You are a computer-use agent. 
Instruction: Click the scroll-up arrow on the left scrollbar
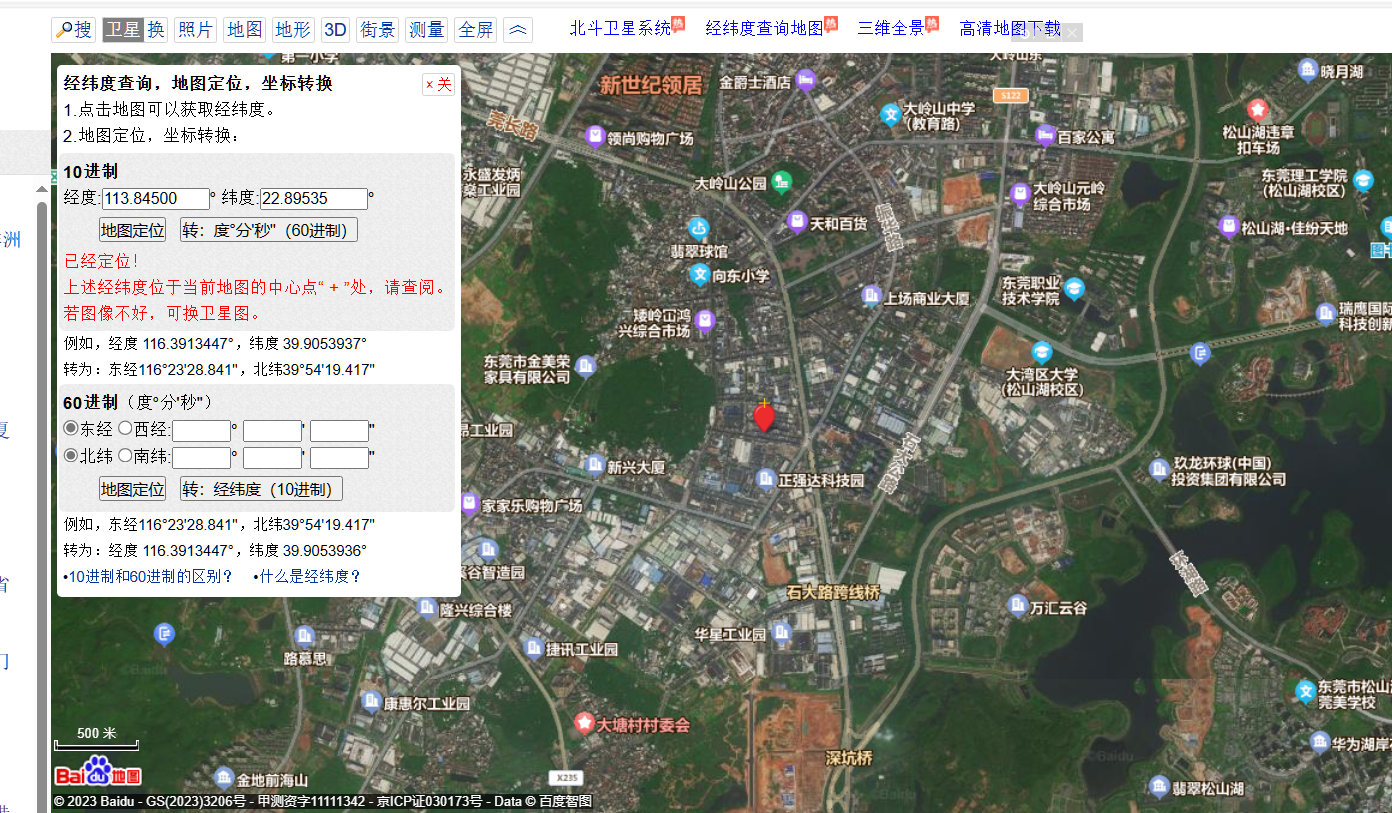[42, 189]
